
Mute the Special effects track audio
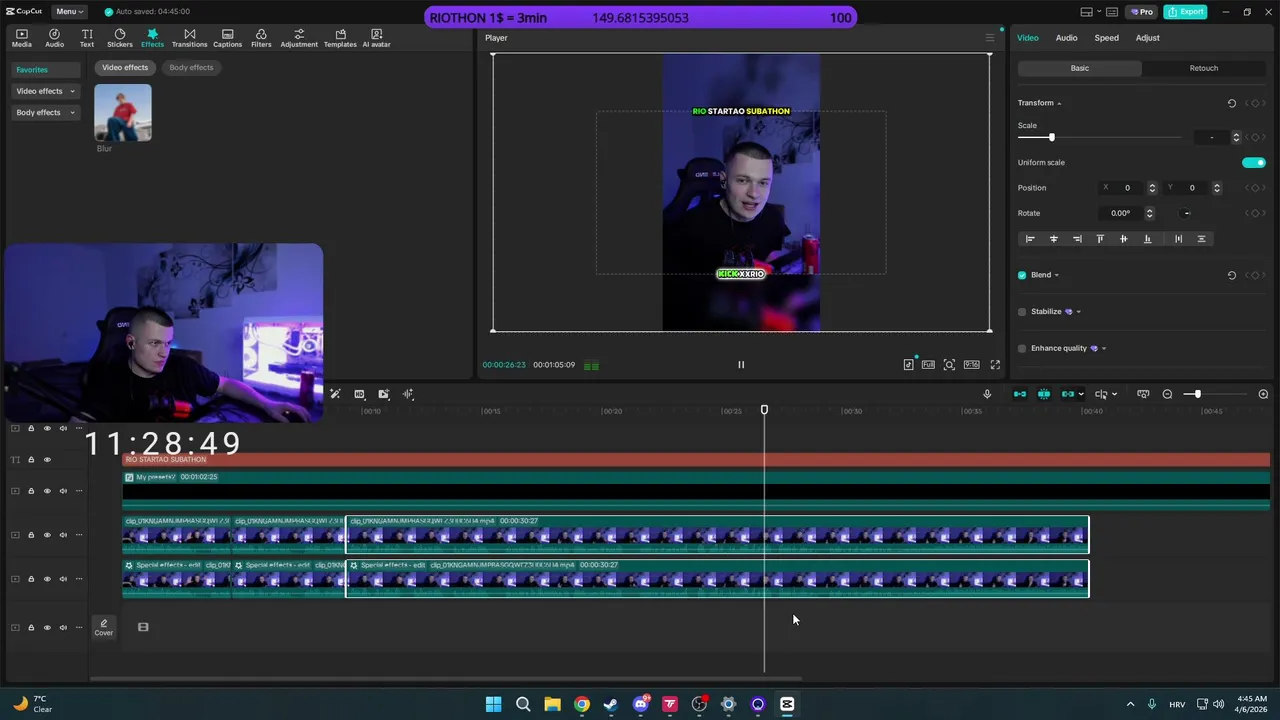click(63, 579)
